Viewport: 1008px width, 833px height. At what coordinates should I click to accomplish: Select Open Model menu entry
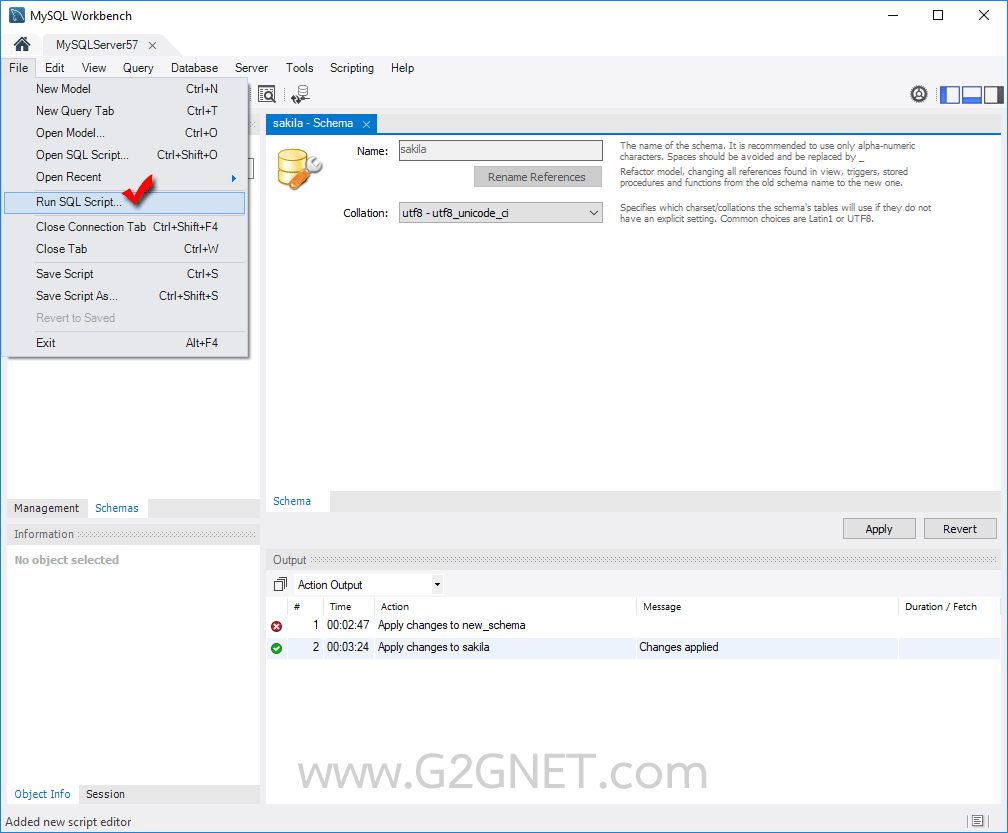point(124,132)
